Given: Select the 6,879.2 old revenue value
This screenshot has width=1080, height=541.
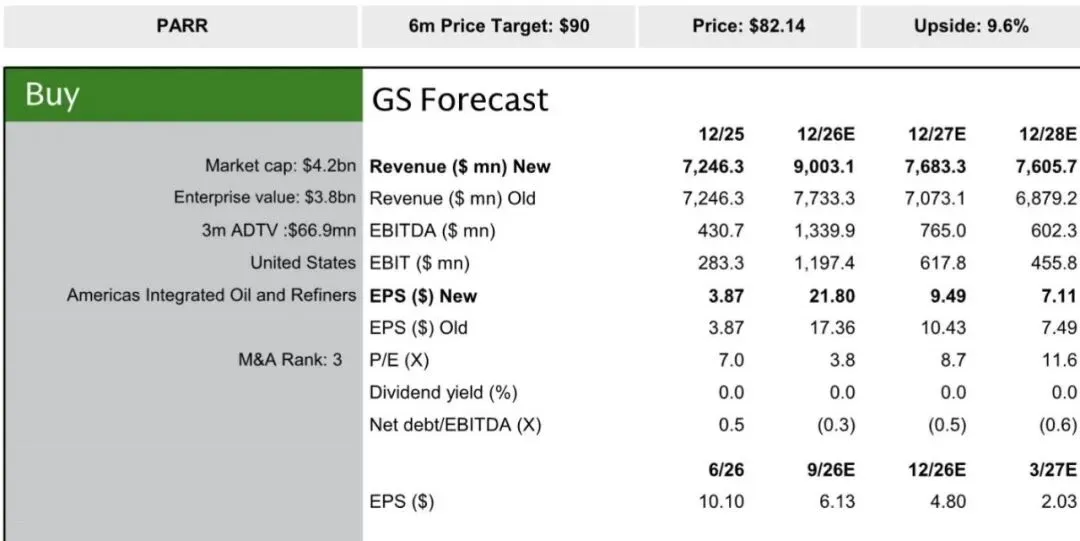Looking at the screenshot, I should tap(1046, 198).
